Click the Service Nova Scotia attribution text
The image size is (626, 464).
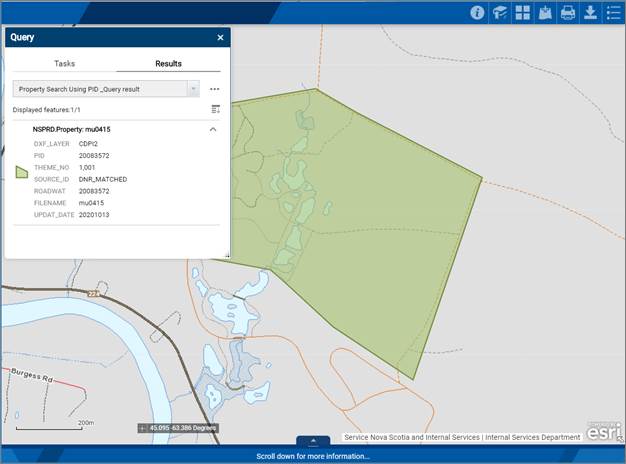point(462,437)
